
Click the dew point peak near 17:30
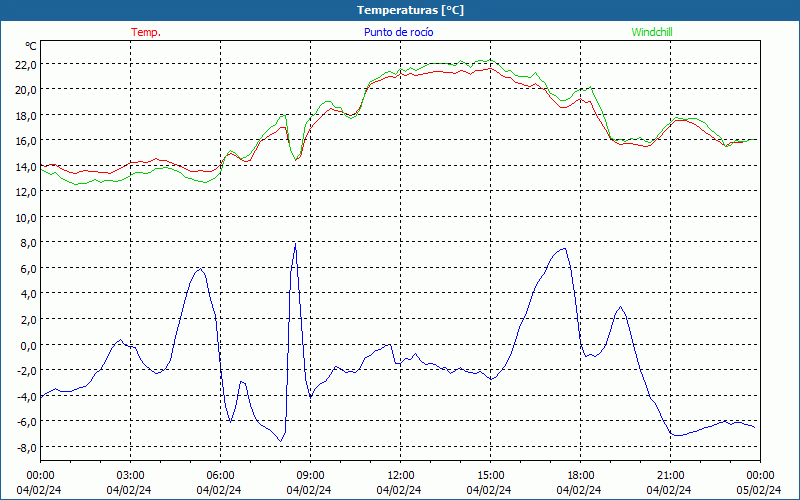tap(564, 248)
